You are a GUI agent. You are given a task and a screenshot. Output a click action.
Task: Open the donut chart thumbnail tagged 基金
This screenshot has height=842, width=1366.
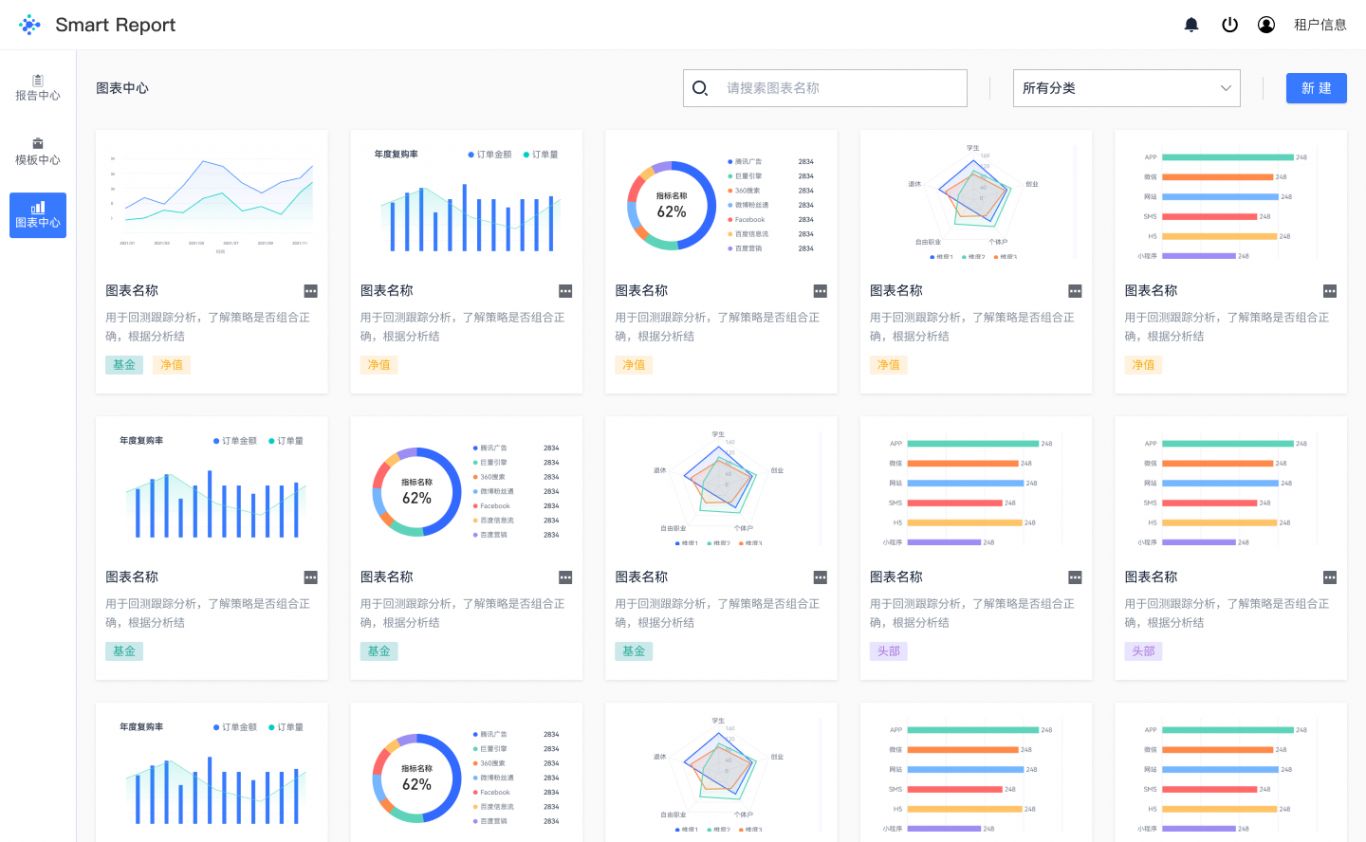tap(466, 490)
